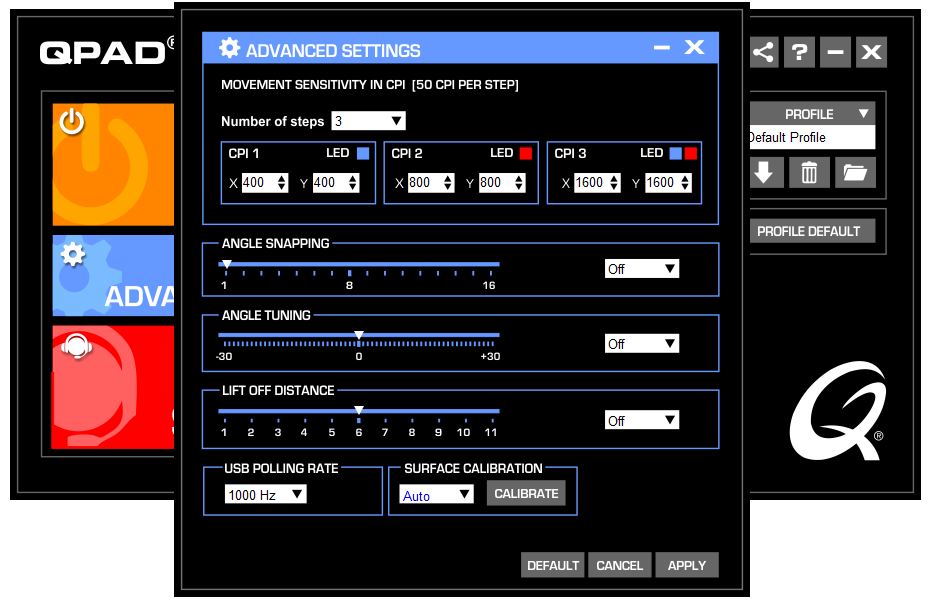Click the CPI 3 X value field

tap(591, 183)
